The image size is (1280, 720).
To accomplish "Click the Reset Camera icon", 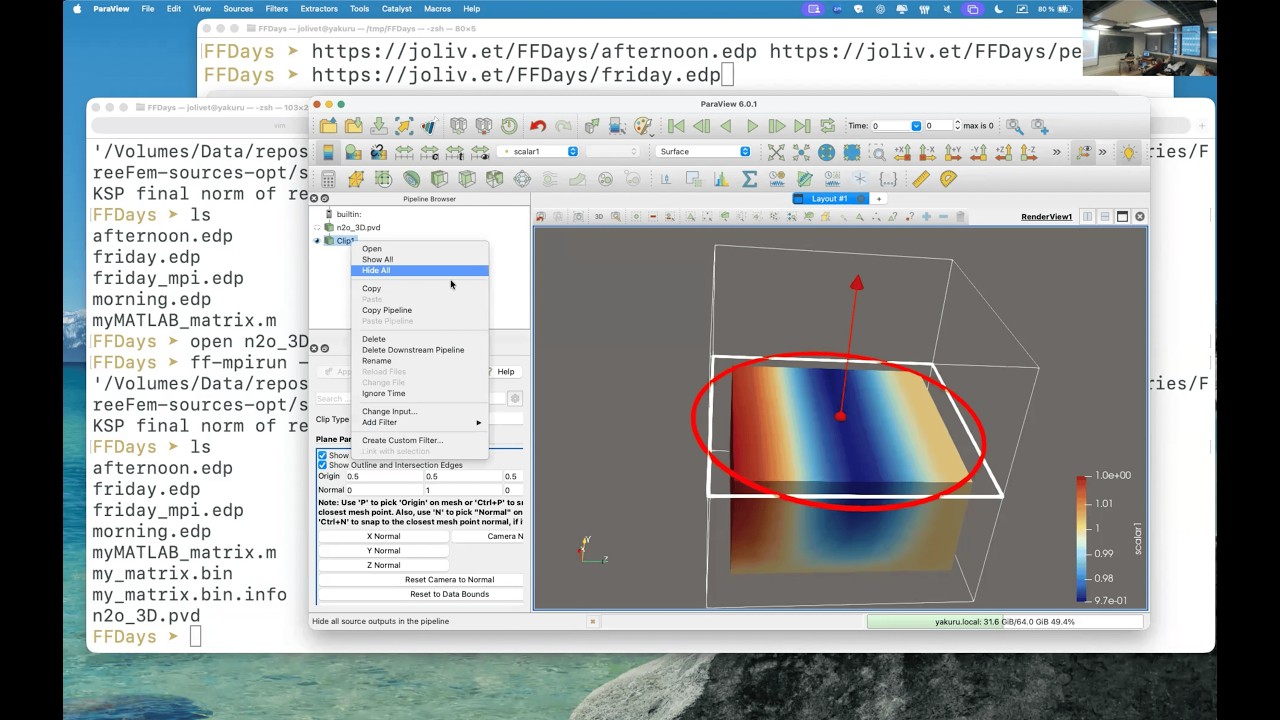I will pyautogui.click(x=776, y=152).
